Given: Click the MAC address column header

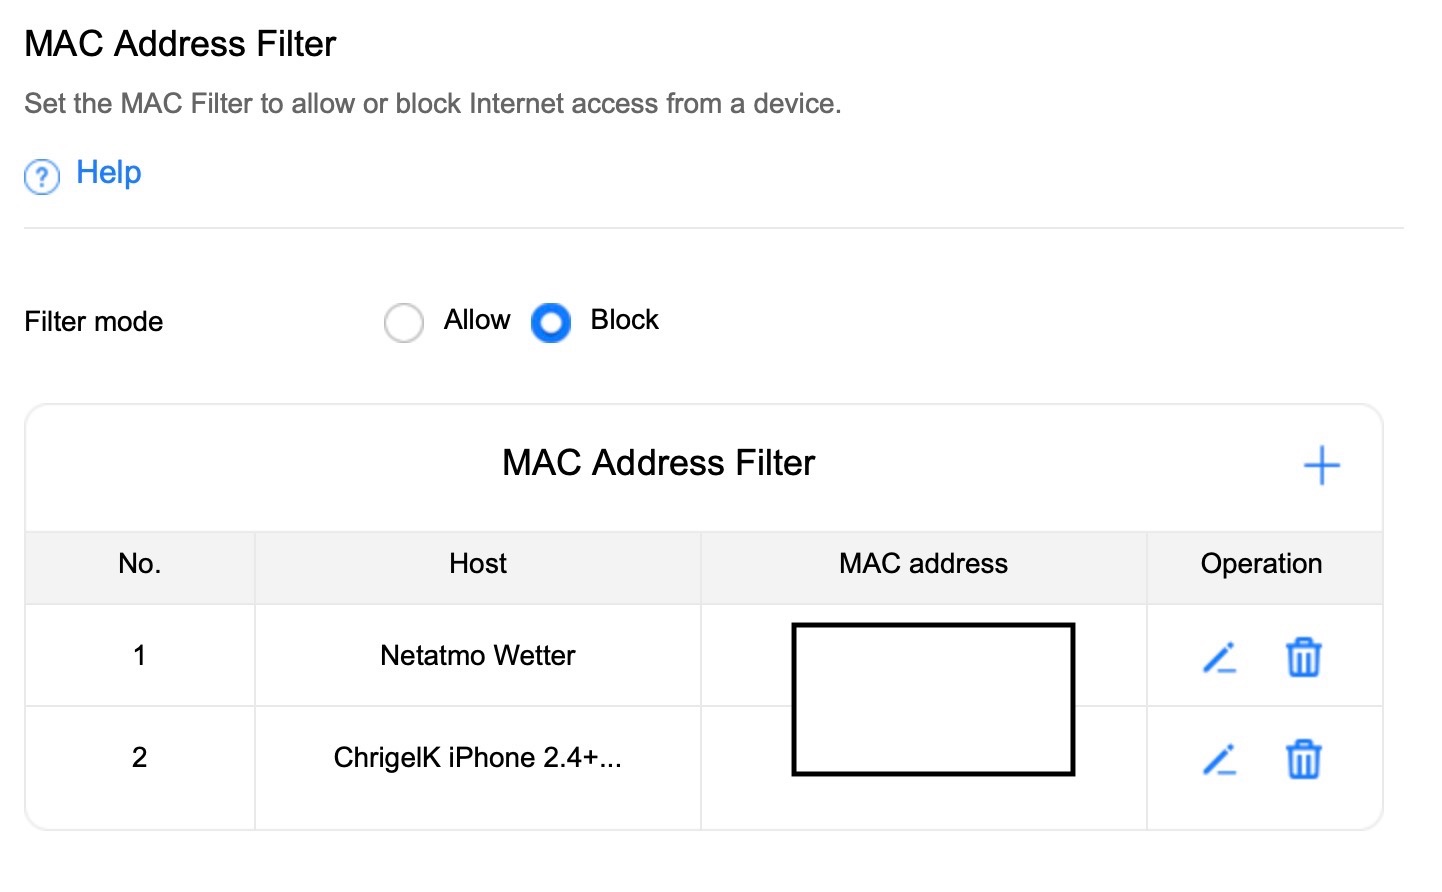Looking at the screenshot, I should [x=923, y=564].
